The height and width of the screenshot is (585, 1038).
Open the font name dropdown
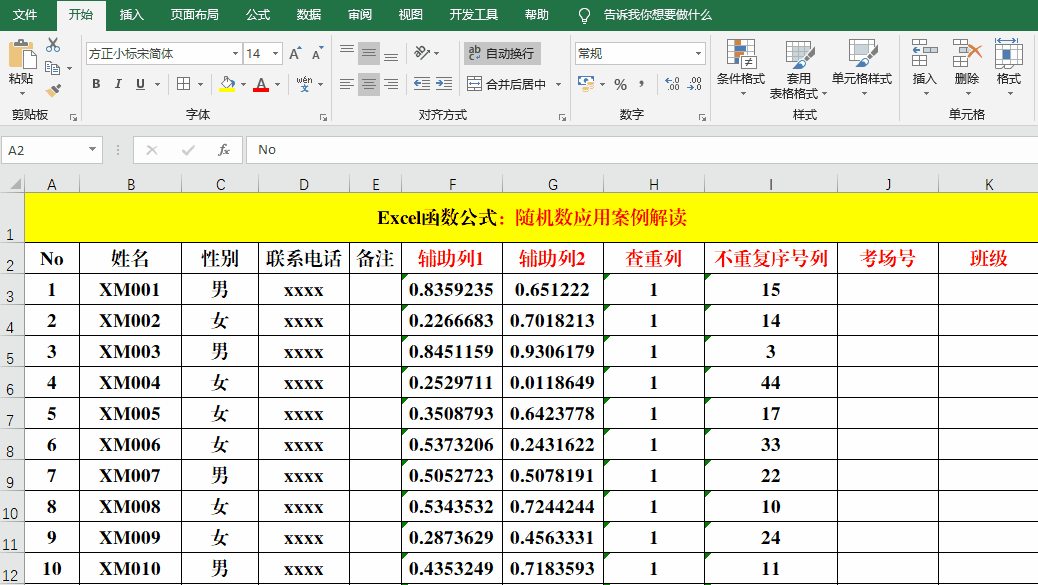click(235, 54)
